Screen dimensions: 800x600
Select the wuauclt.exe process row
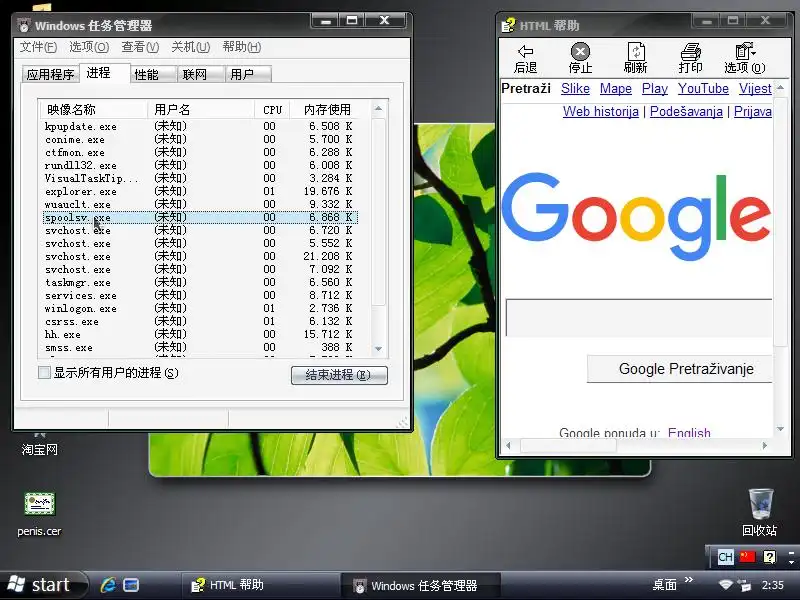(x=201, y=204)
